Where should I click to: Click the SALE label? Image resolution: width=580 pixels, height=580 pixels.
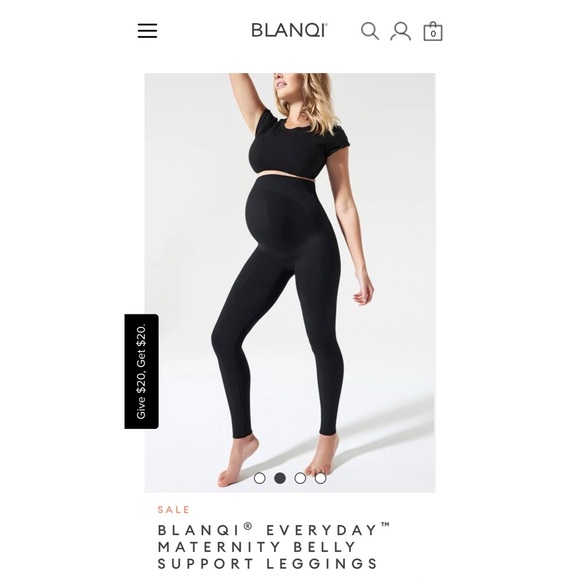173,509
